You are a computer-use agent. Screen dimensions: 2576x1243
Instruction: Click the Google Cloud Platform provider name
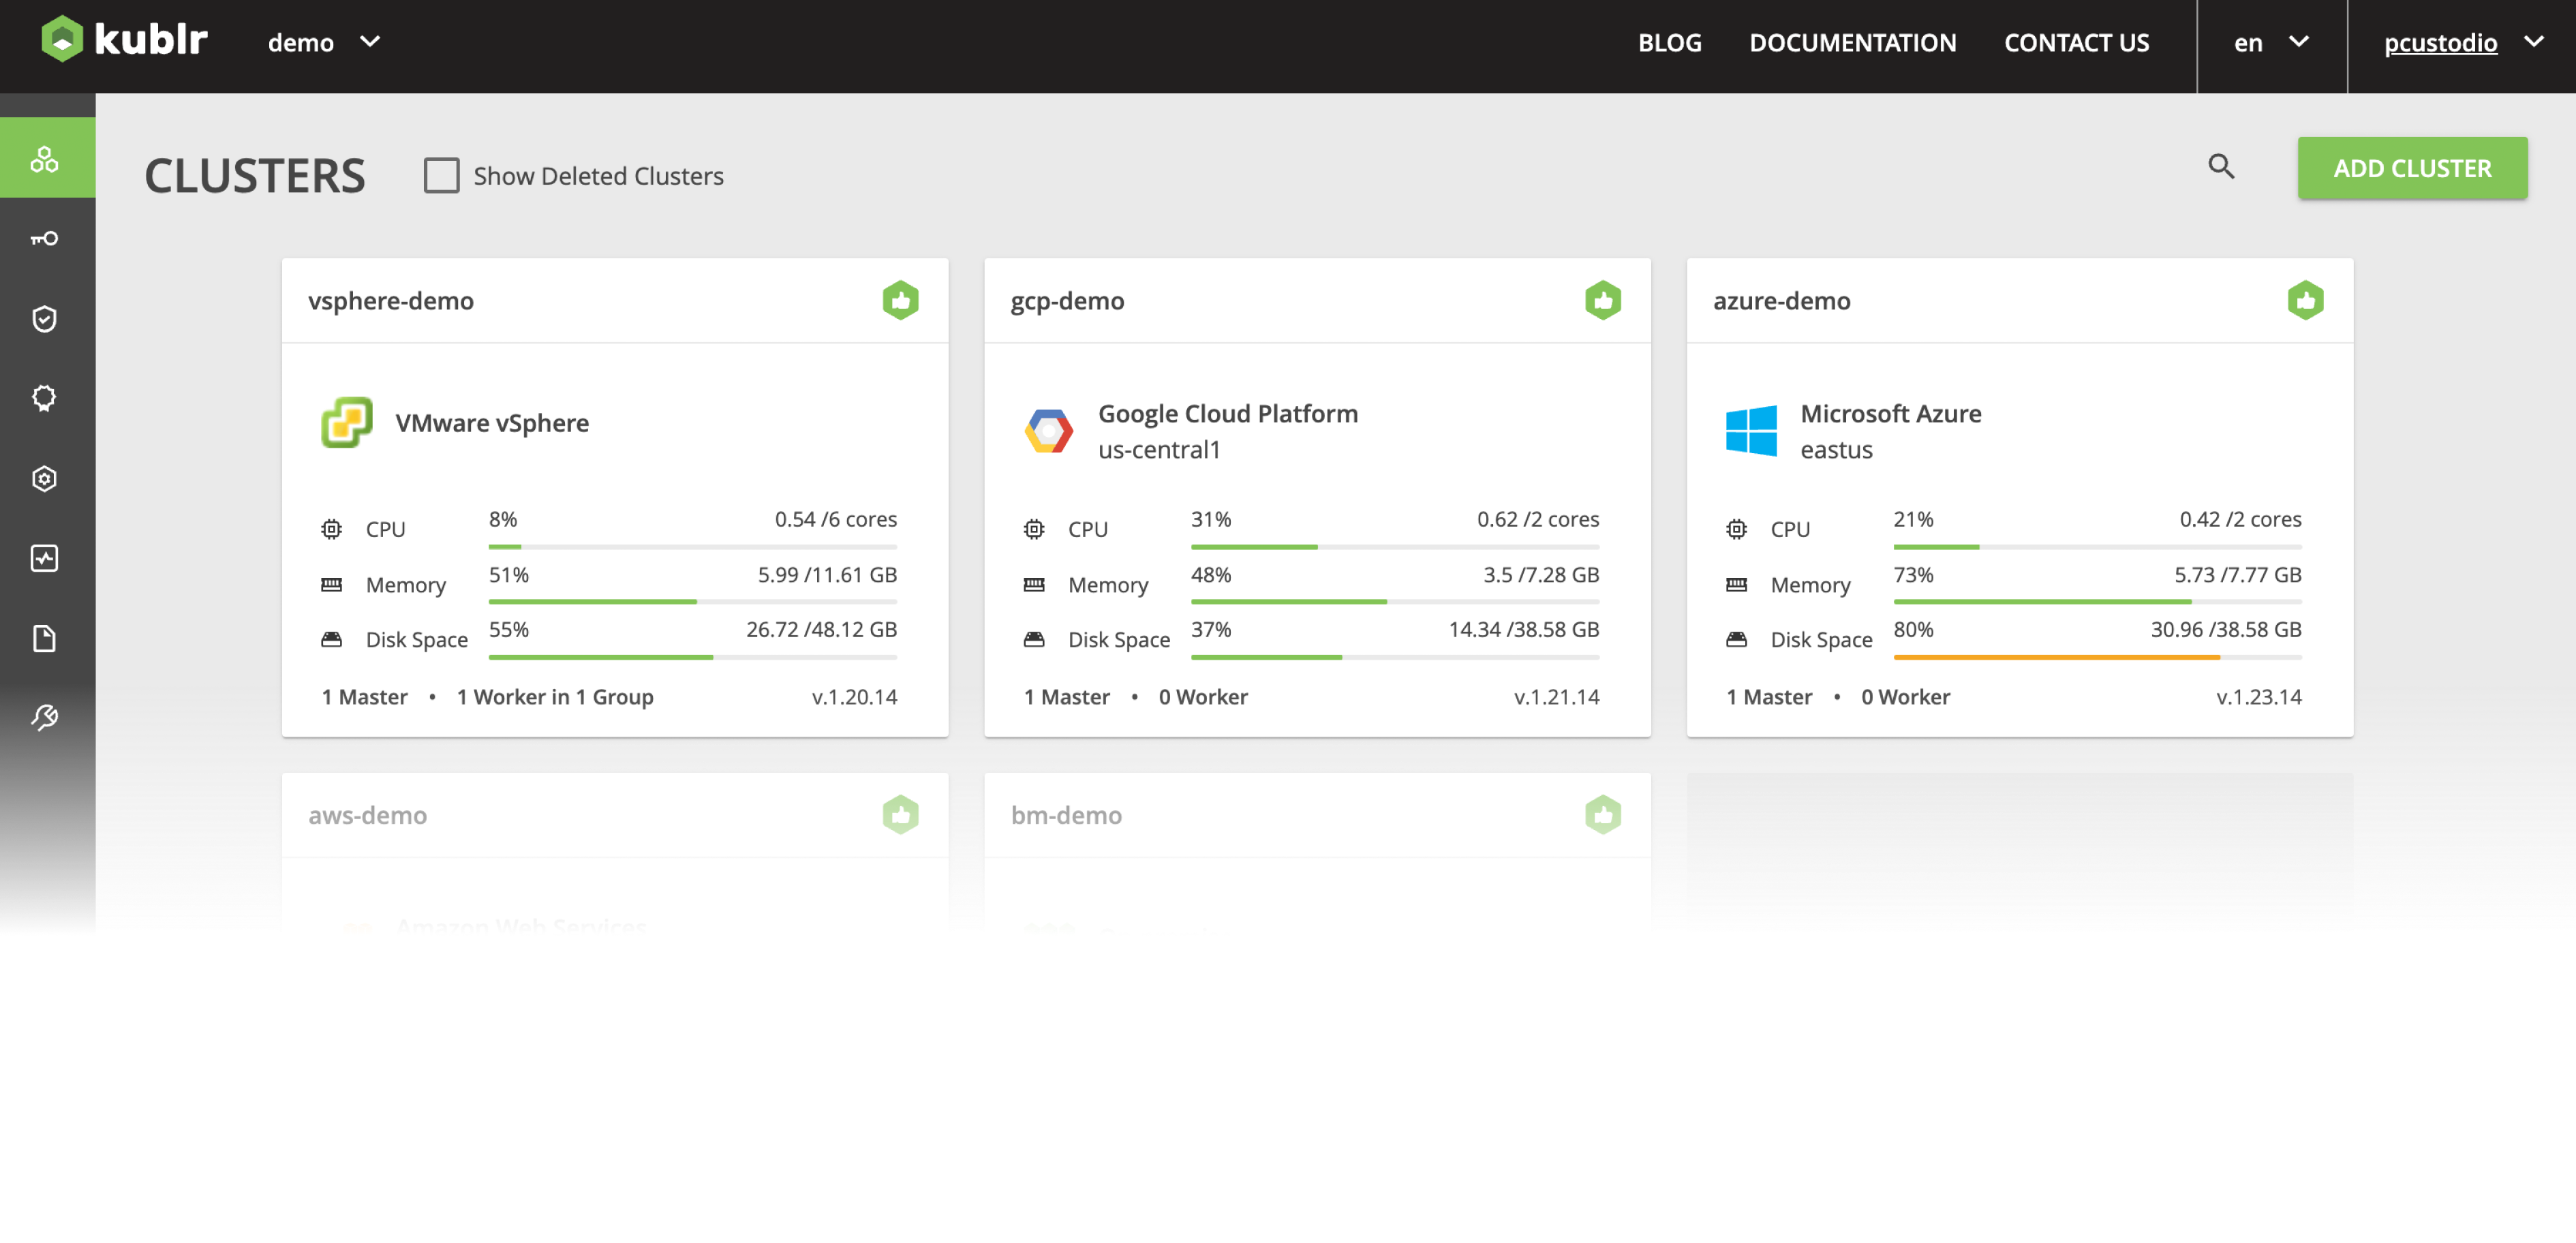click(1228, 413)
